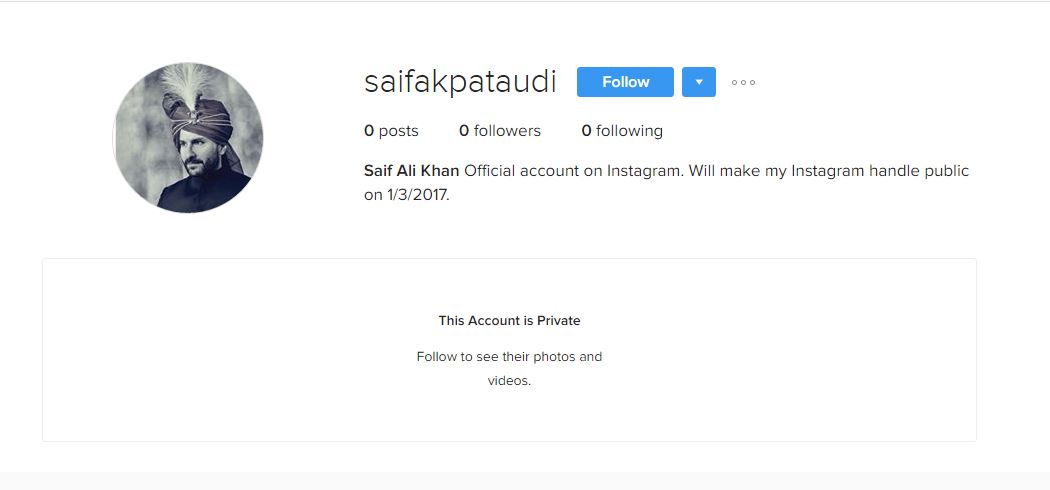Click 'Follow to see their photos' text
Viewport: 1050px width, 490px height.
point(509,357)
